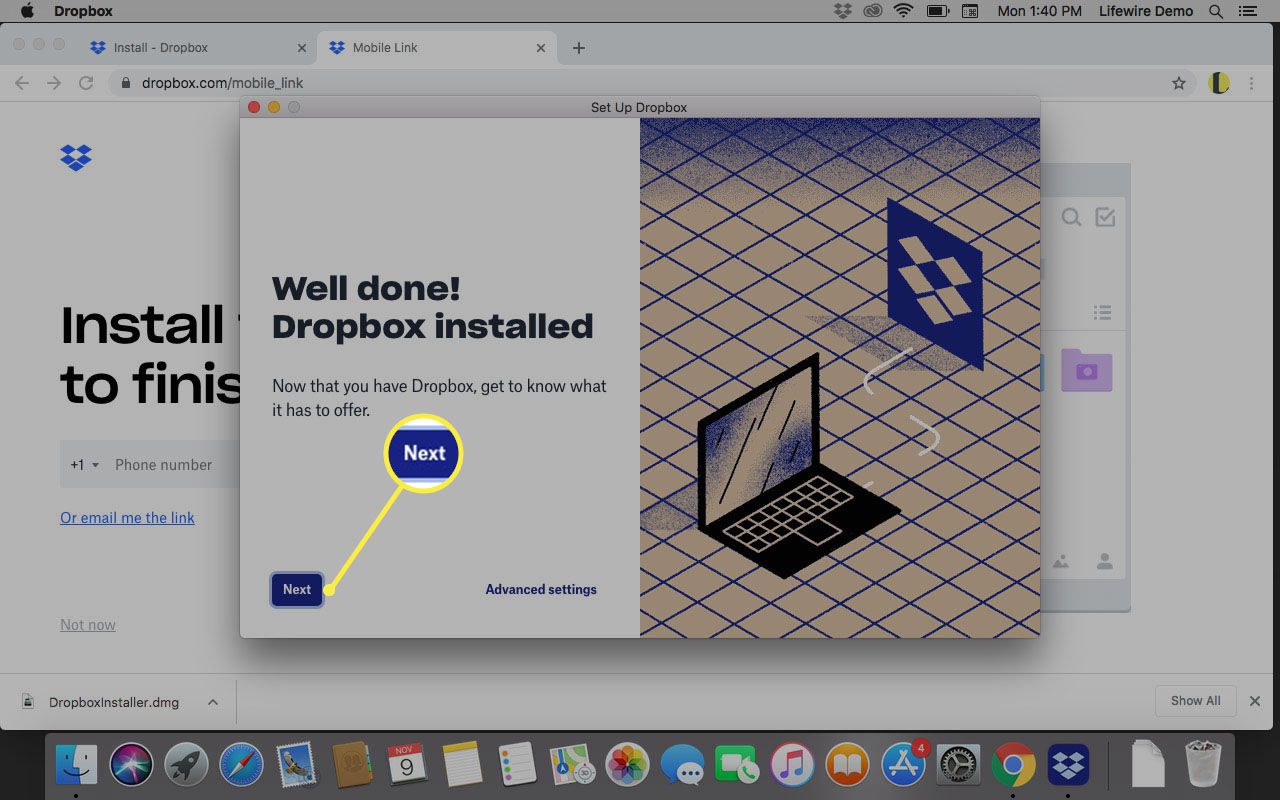Click the clock showing Mon 1:40 PM
Screen dimensions: 1280x800
click(x=1039, y=11)
